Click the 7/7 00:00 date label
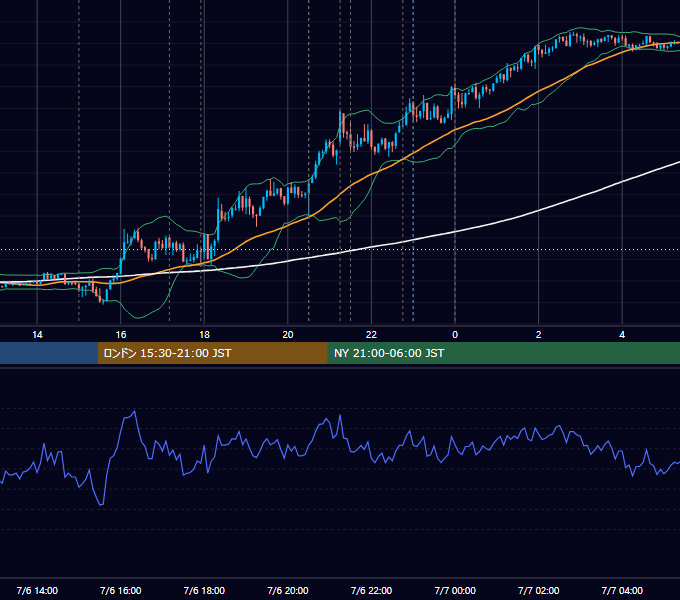680x600 pixels. click(x=455, y=590)
